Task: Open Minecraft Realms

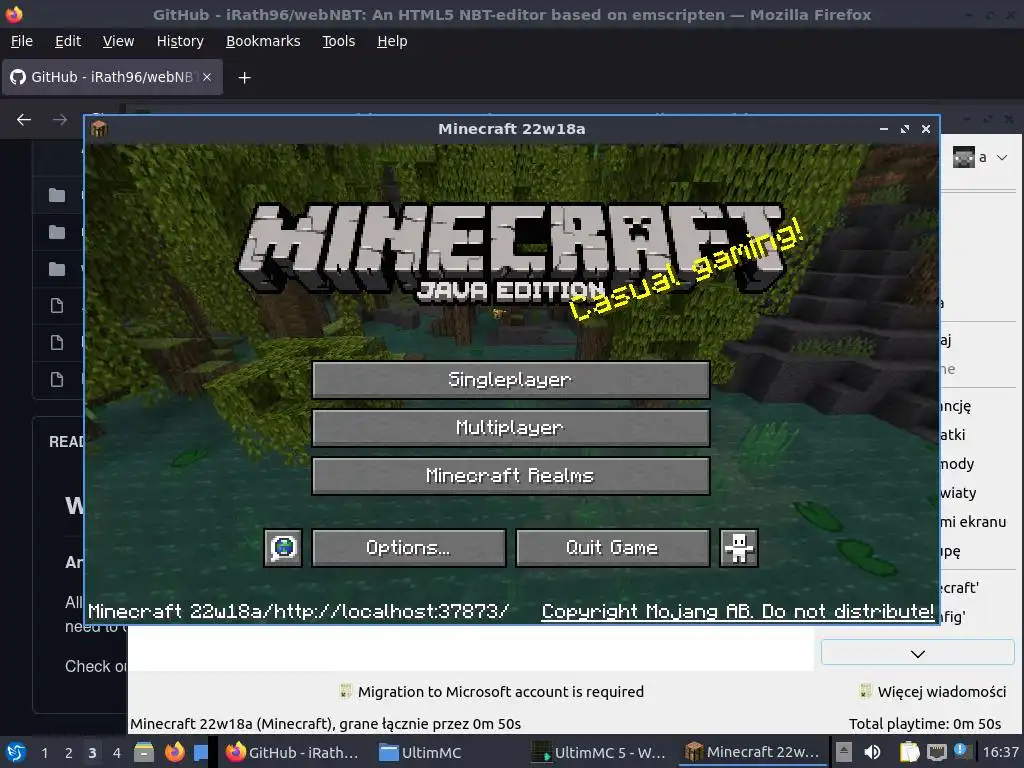Action: 511,475
